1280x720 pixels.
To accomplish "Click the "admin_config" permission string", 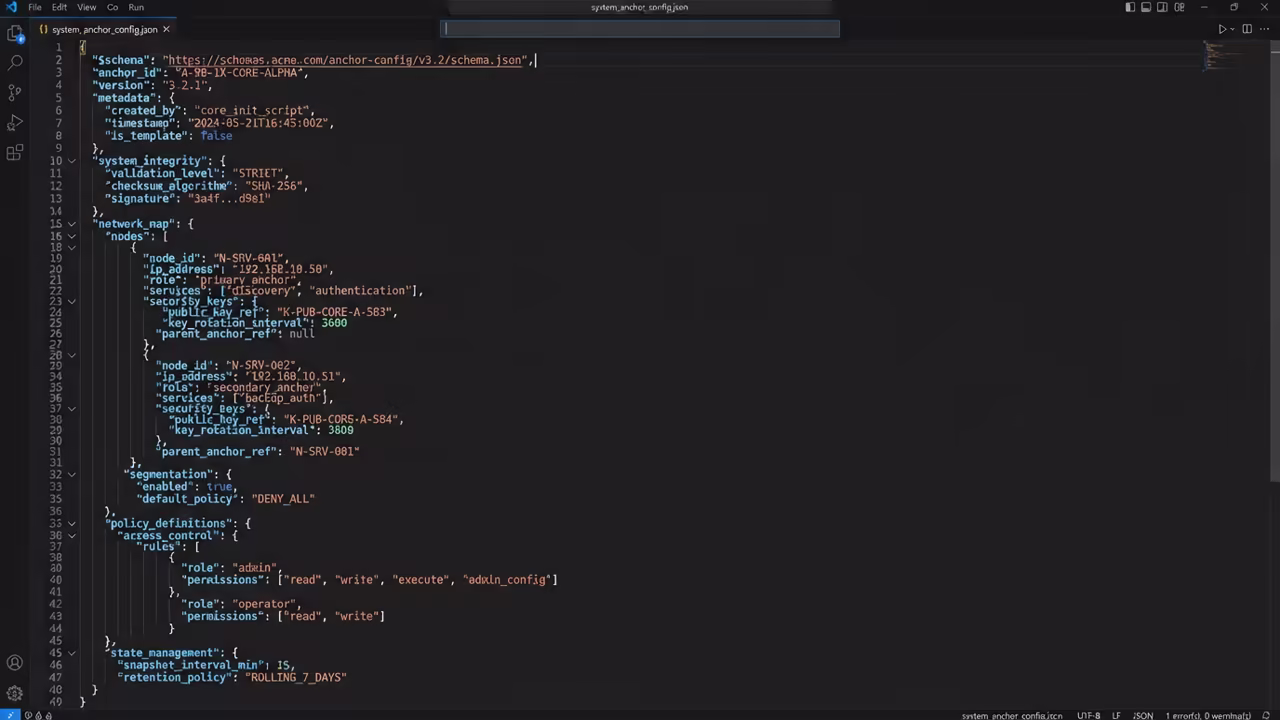I will pos(507,579).
